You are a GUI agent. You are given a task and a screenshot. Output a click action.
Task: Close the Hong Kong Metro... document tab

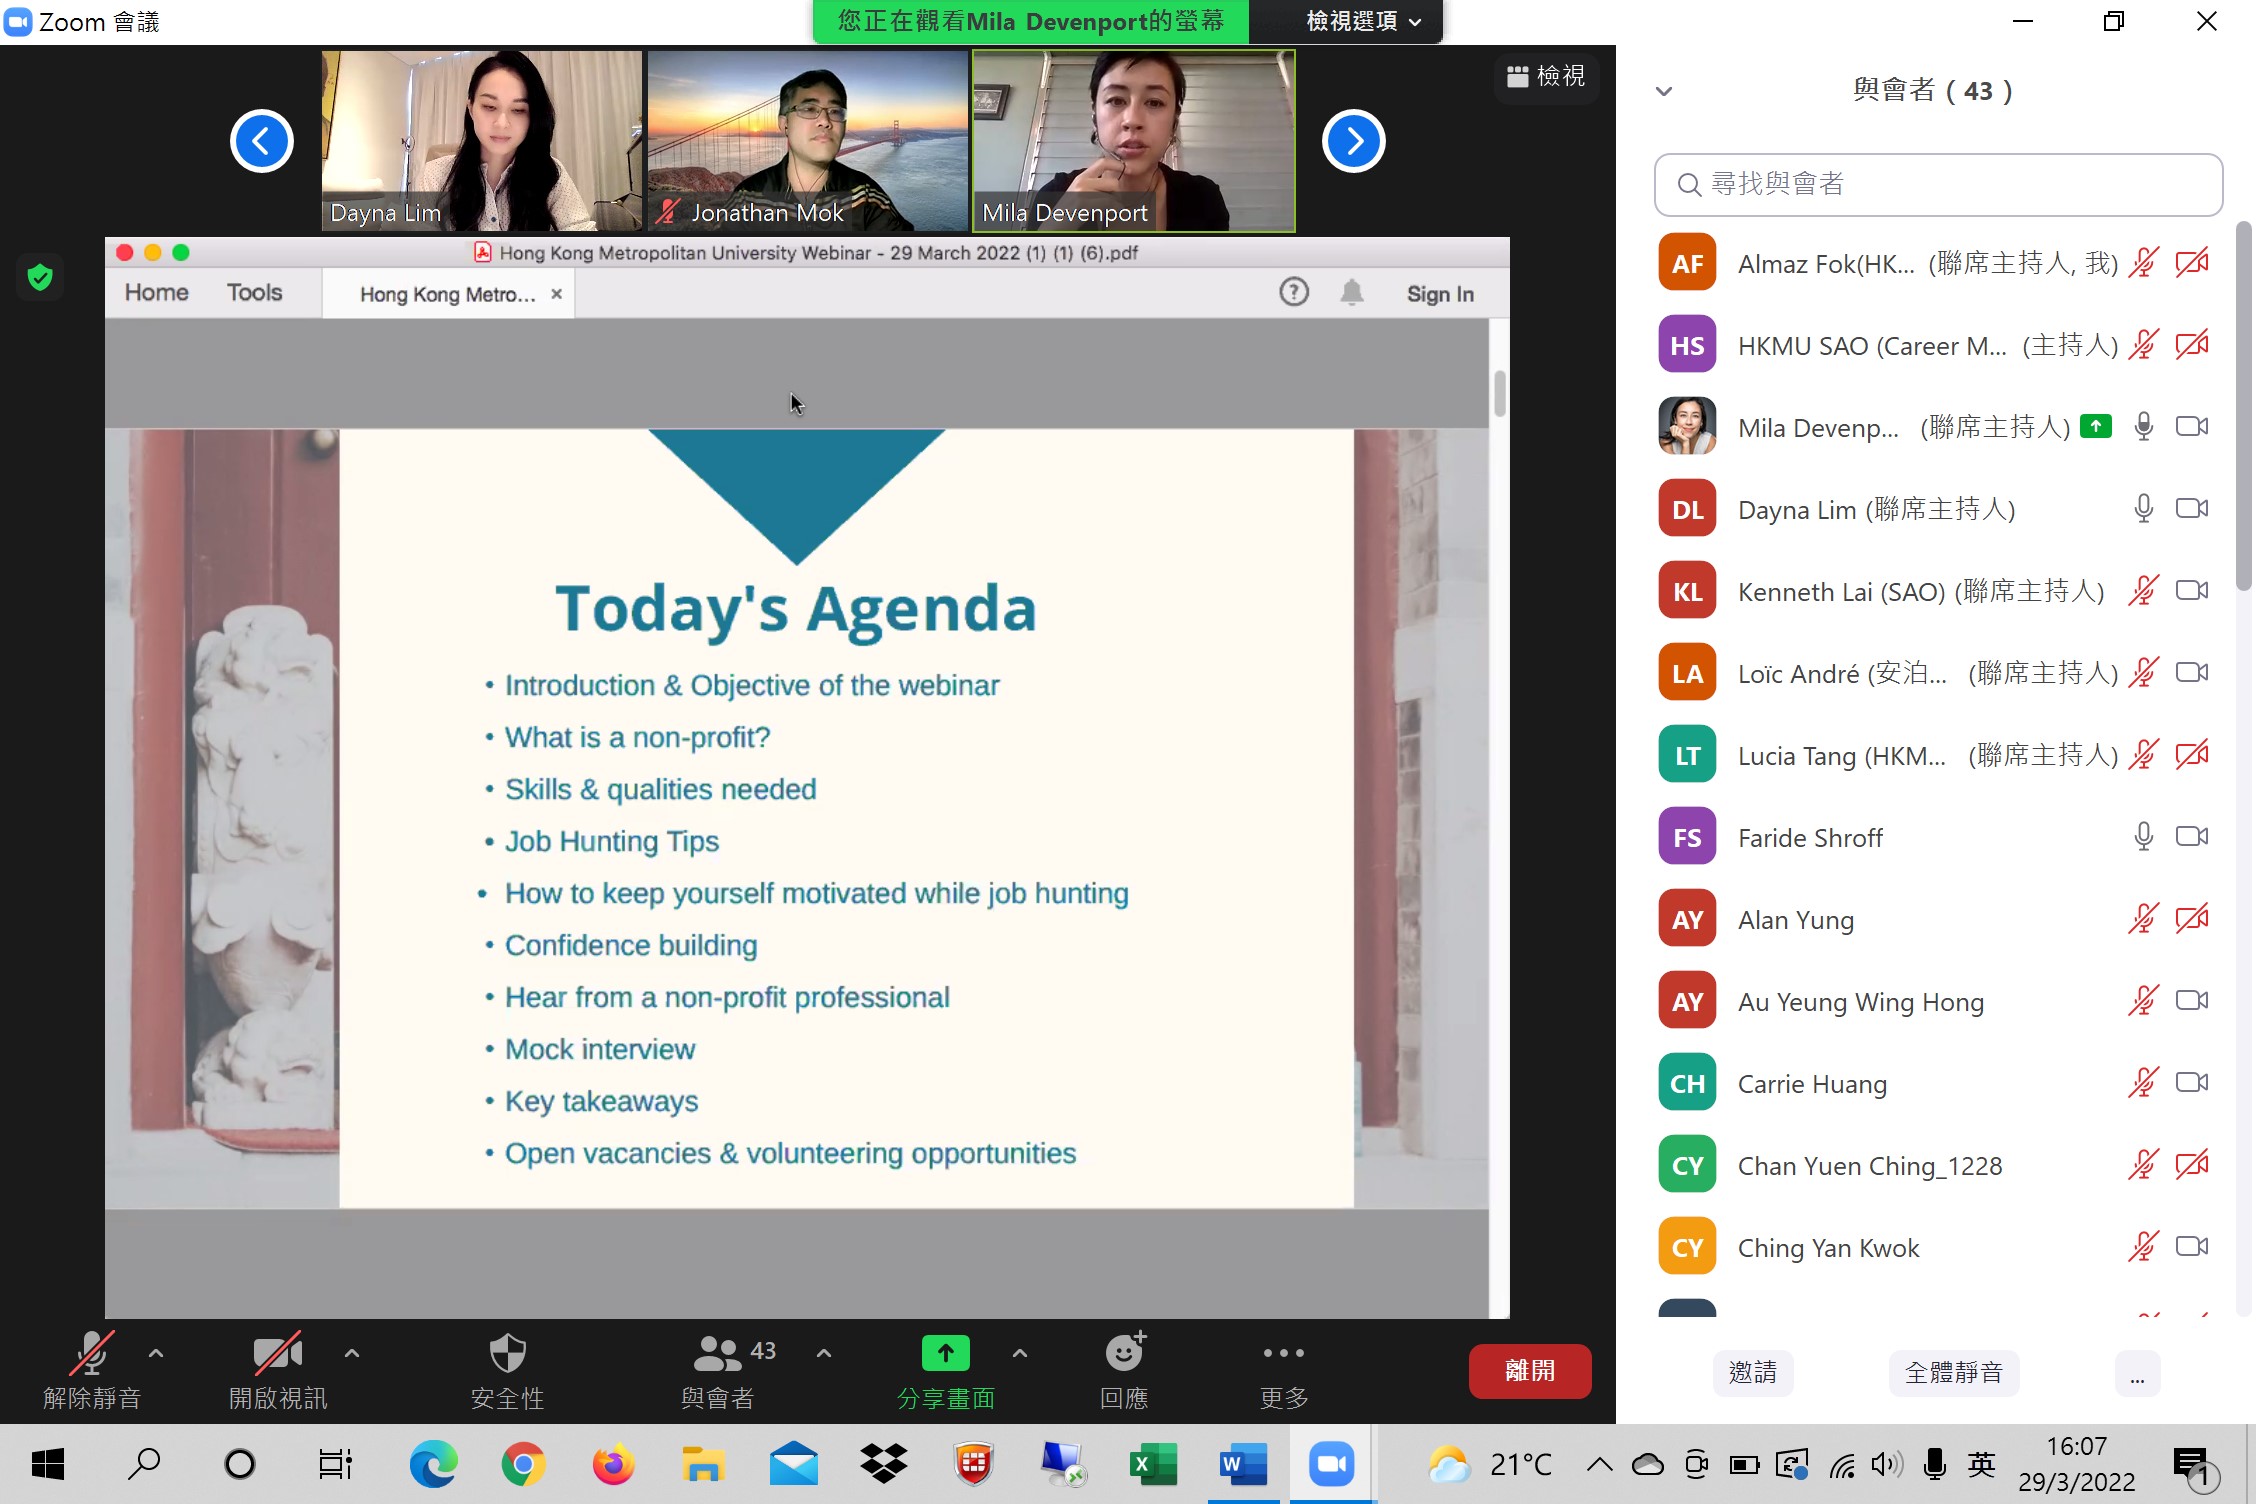coord(557,294)
